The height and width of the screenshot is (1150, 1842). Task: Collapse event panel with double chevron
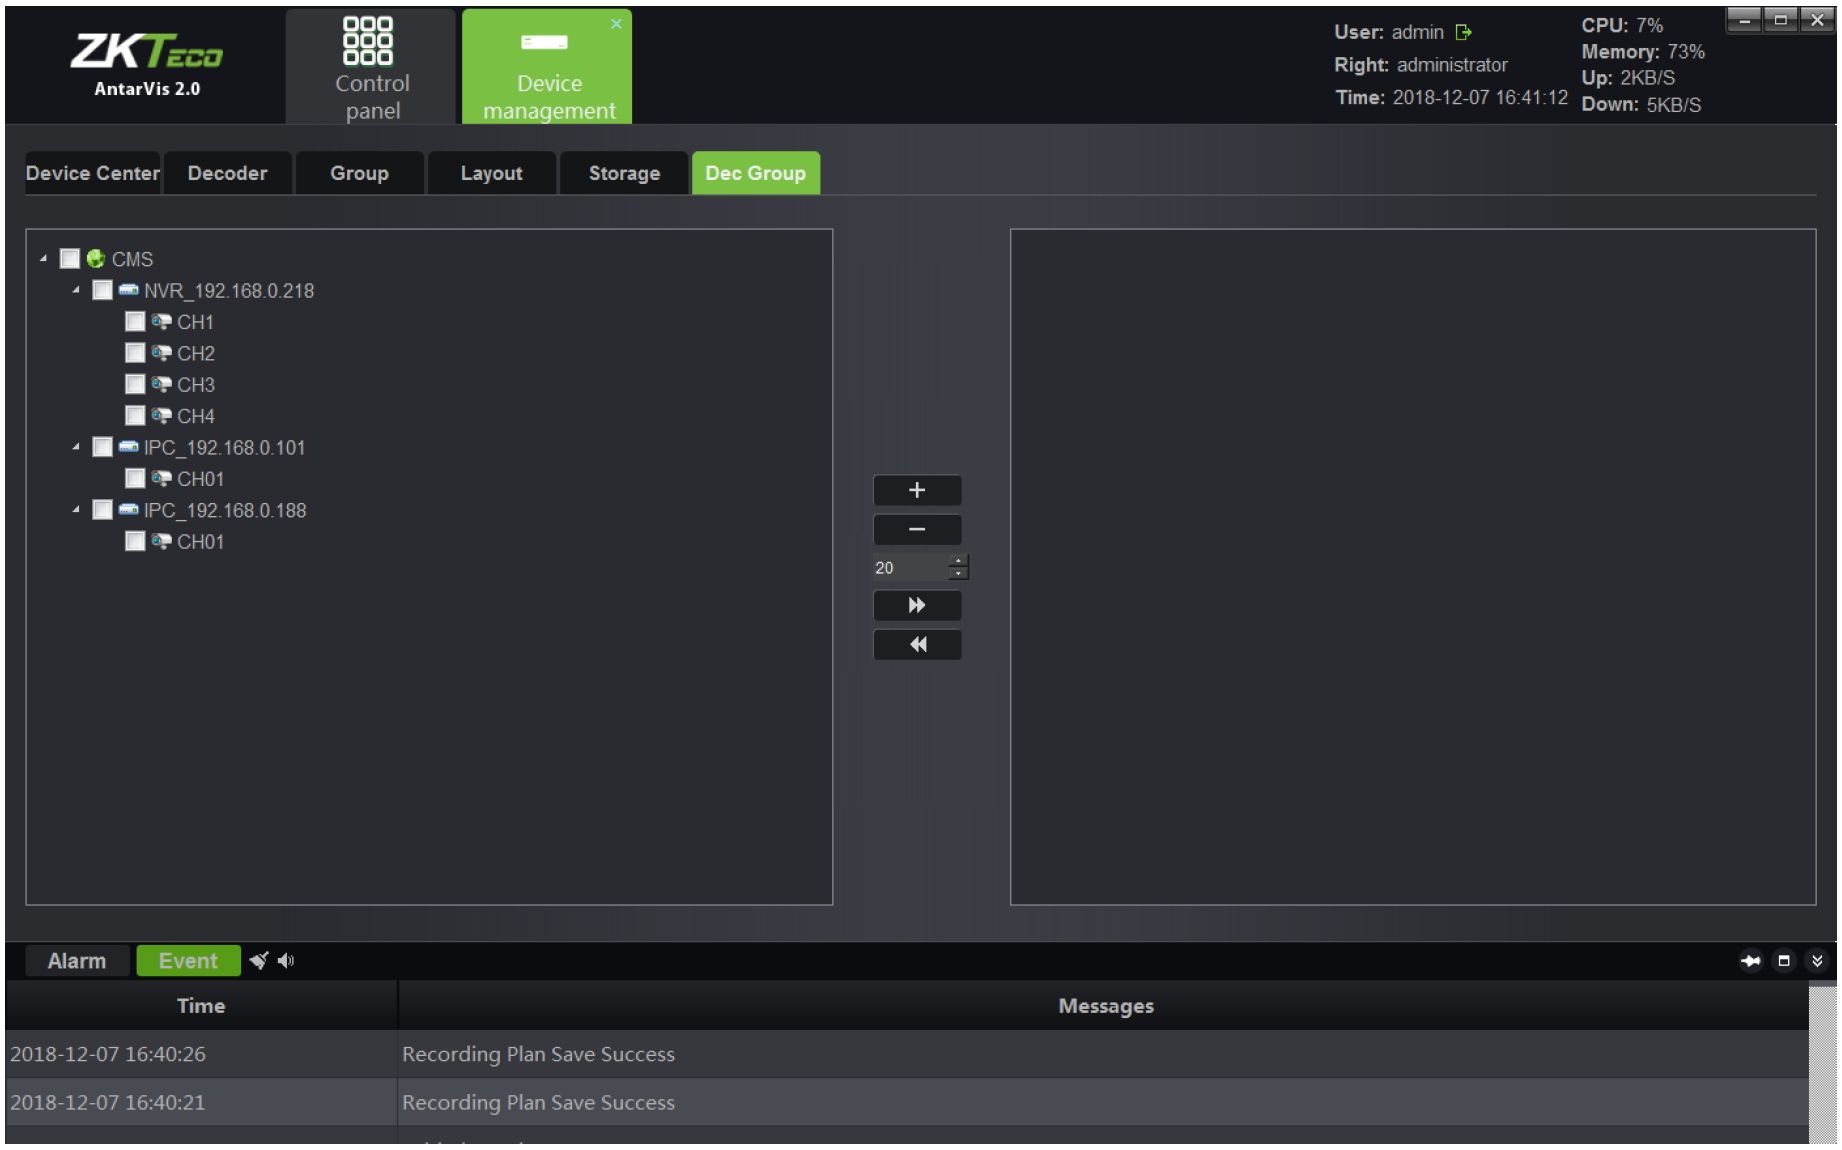[1817, 961]
